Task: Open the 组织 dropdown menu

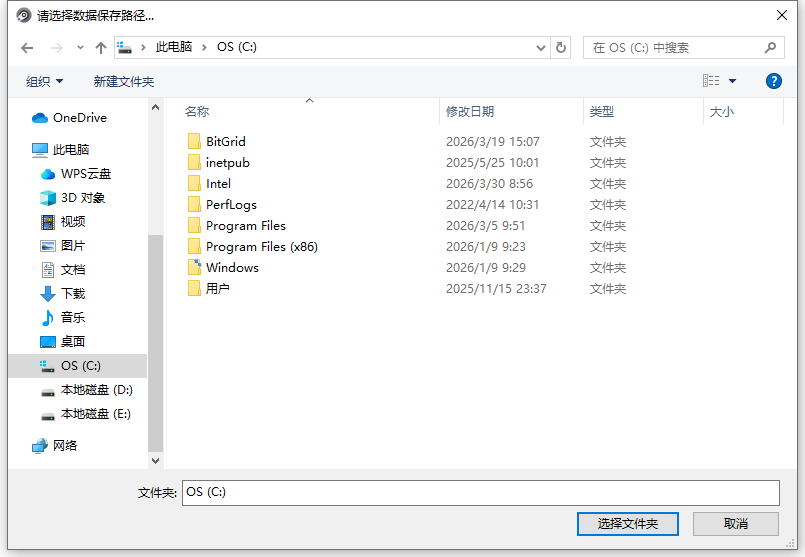Action: (x=44, y=81)
